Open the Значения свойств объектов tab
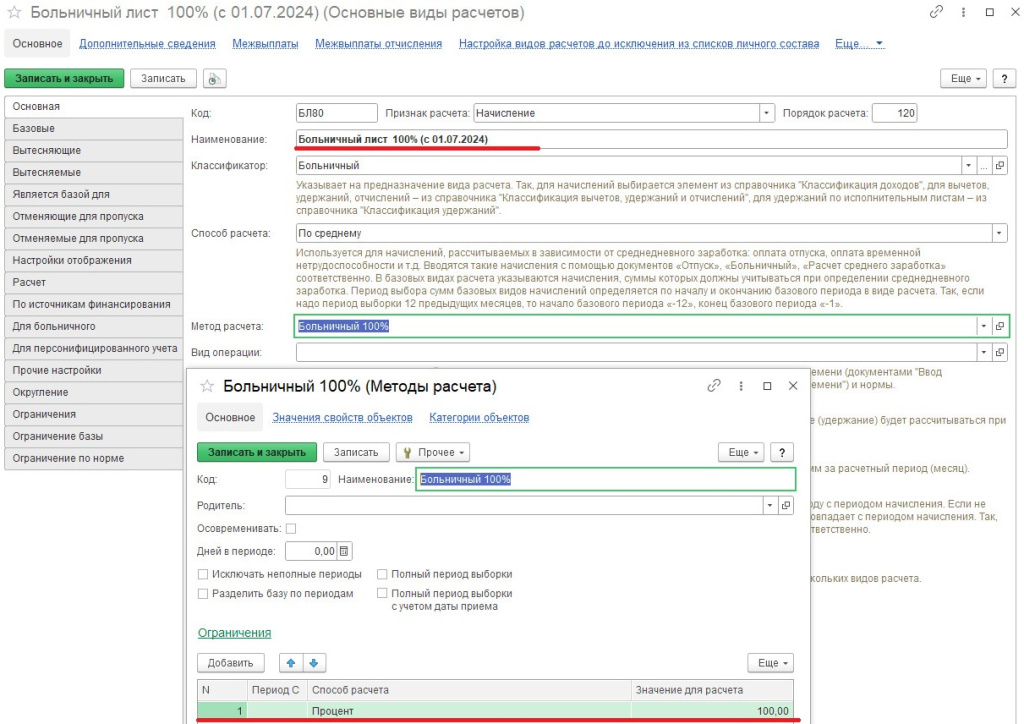Viewport: 1024px width, 724px height. [342, 418]
